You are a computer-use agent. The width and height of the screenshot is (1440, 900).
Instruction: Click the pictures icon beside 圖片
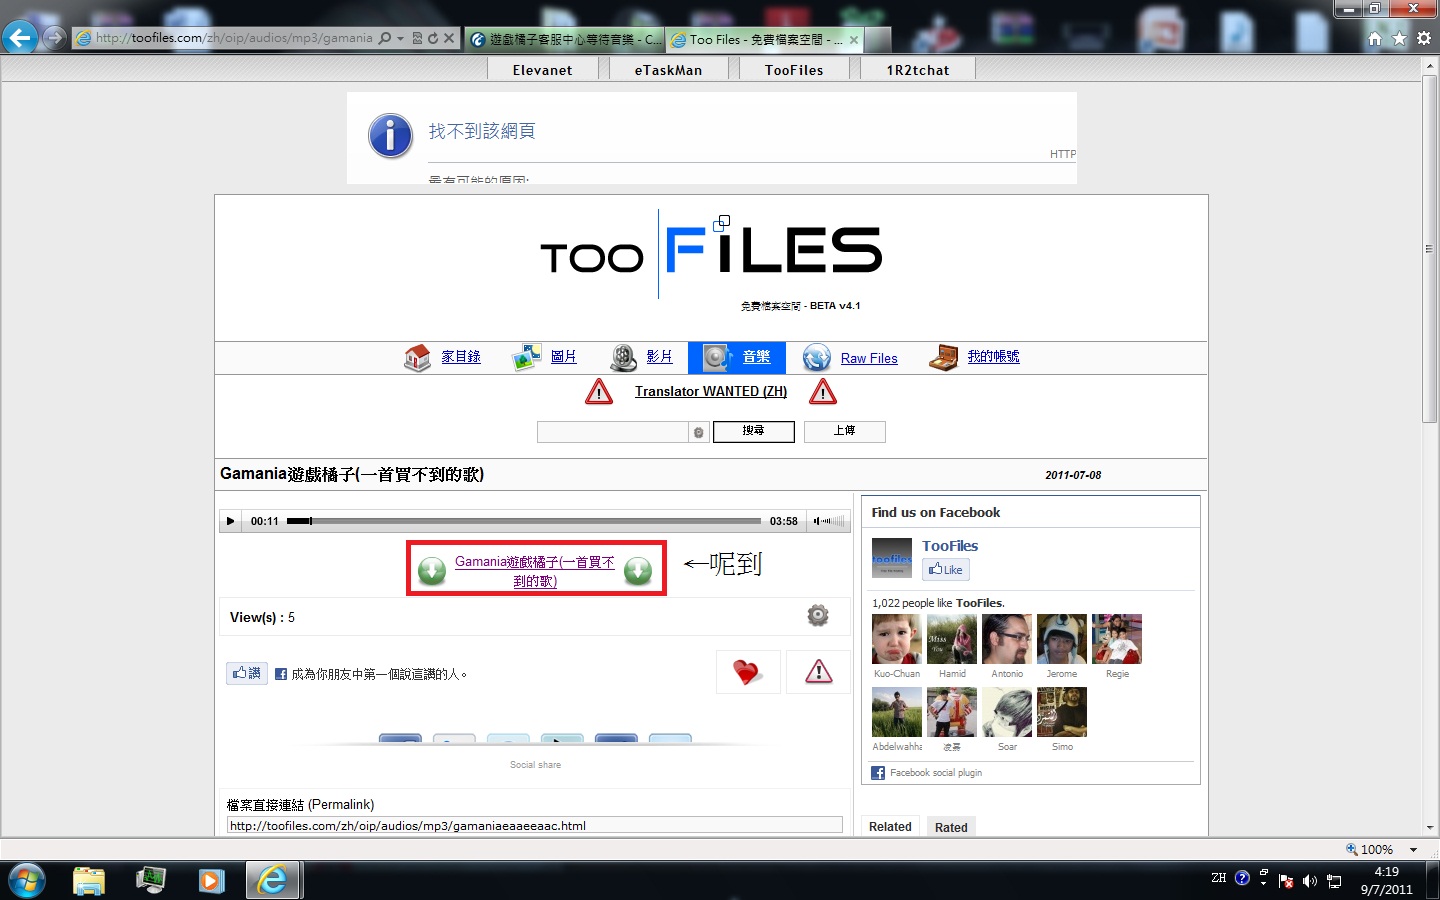pyautogui.click(x=527, y=357)
